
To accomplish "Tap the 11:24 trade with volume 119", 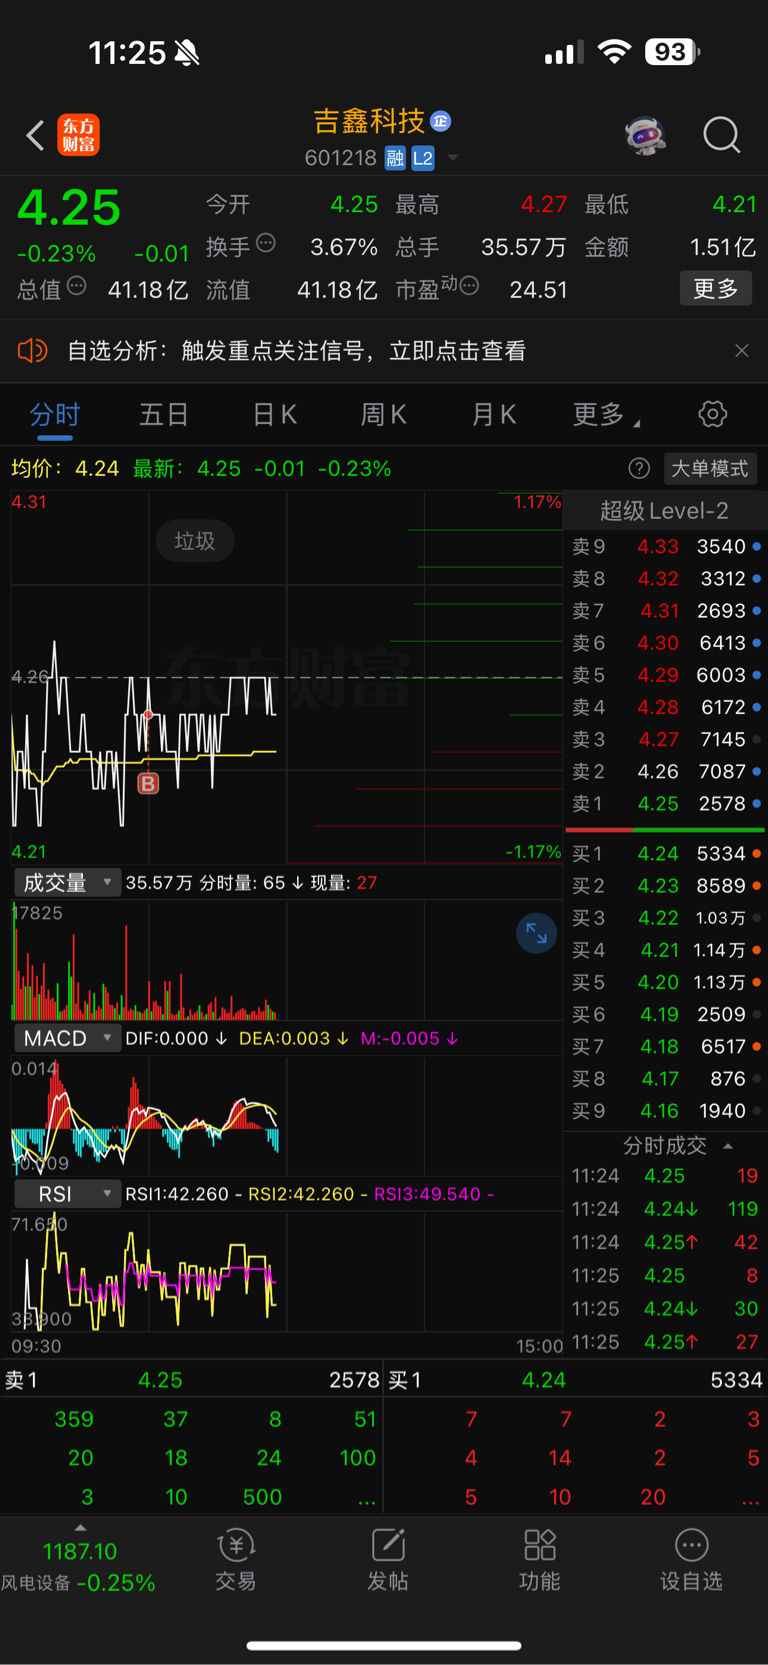I will [665, 1209].
